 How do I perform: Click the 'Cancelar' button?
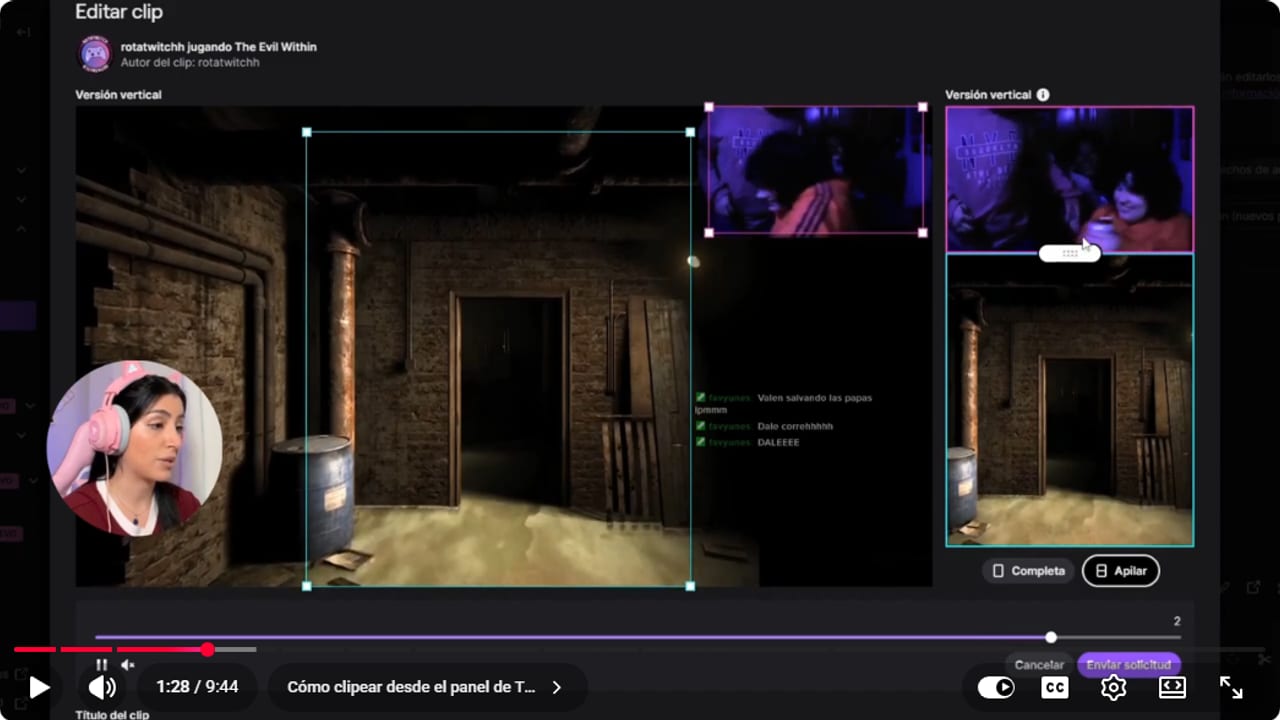tap(1039, 665)
